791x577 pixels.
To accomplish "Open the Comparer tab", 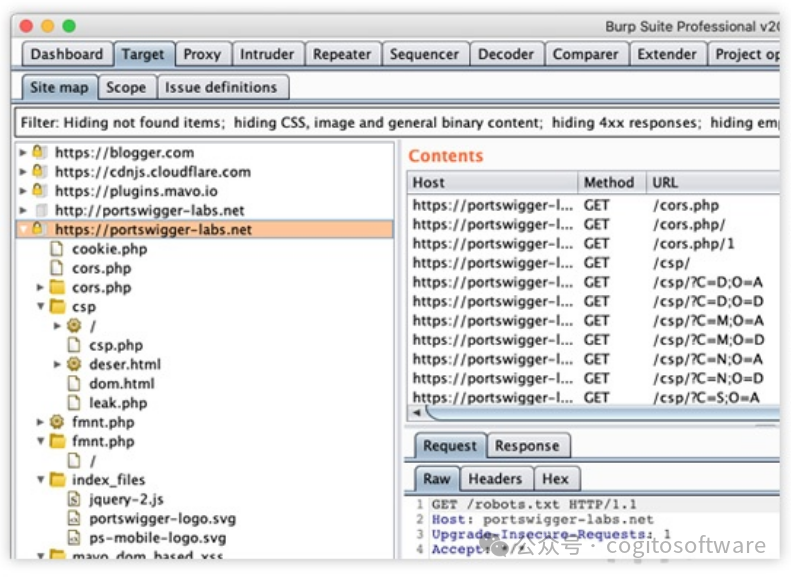I will pyautogui.click(x=586, y=54).
